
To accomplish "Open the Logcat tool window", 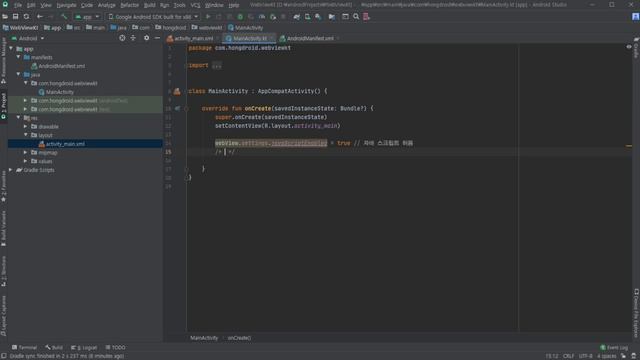I will click(84, 348).
